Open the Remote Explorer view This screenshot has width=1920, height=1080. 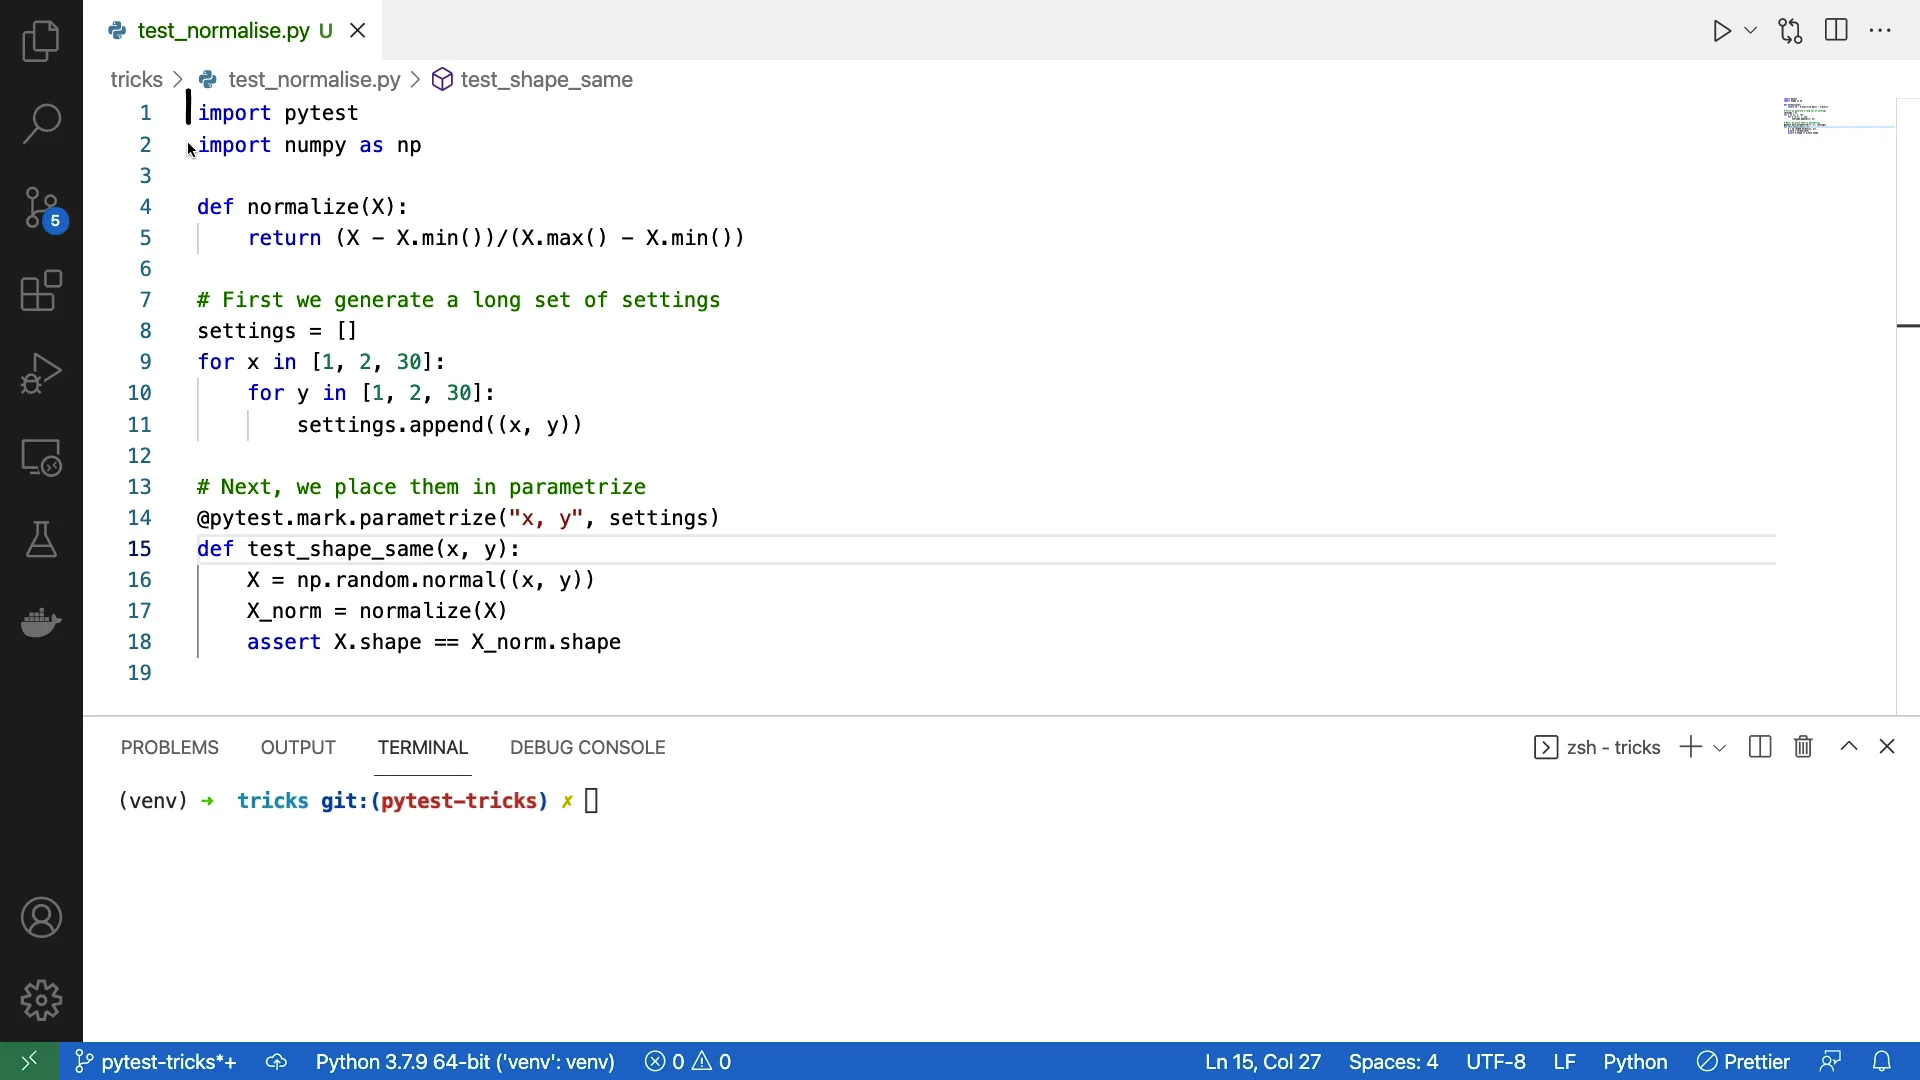point(41,458)
